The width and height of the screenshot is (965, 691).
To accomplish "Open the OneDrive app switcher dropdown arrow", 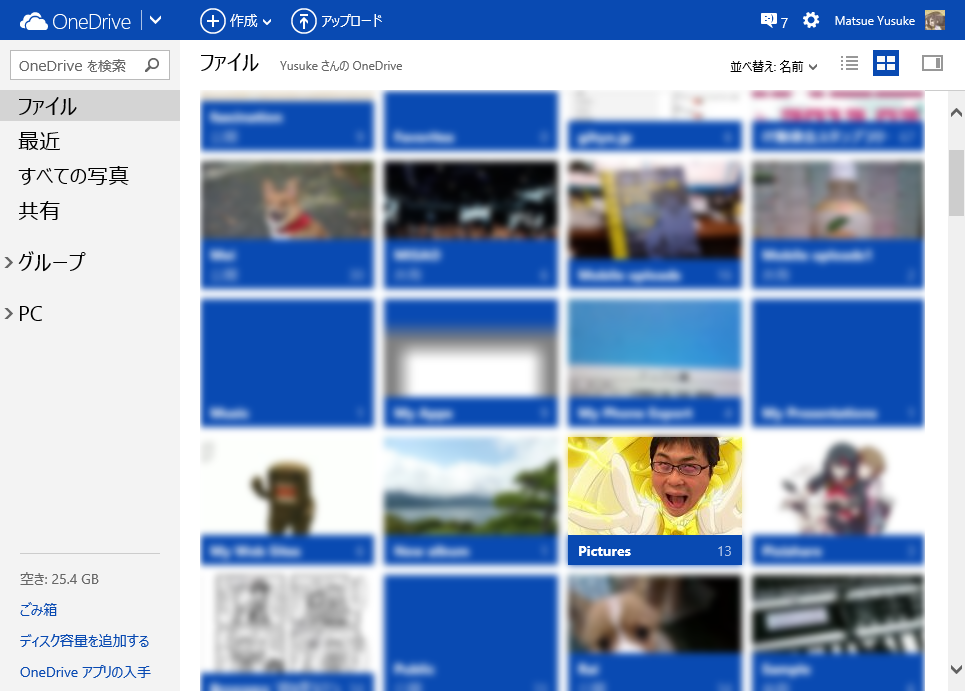I will click(156, 20).
